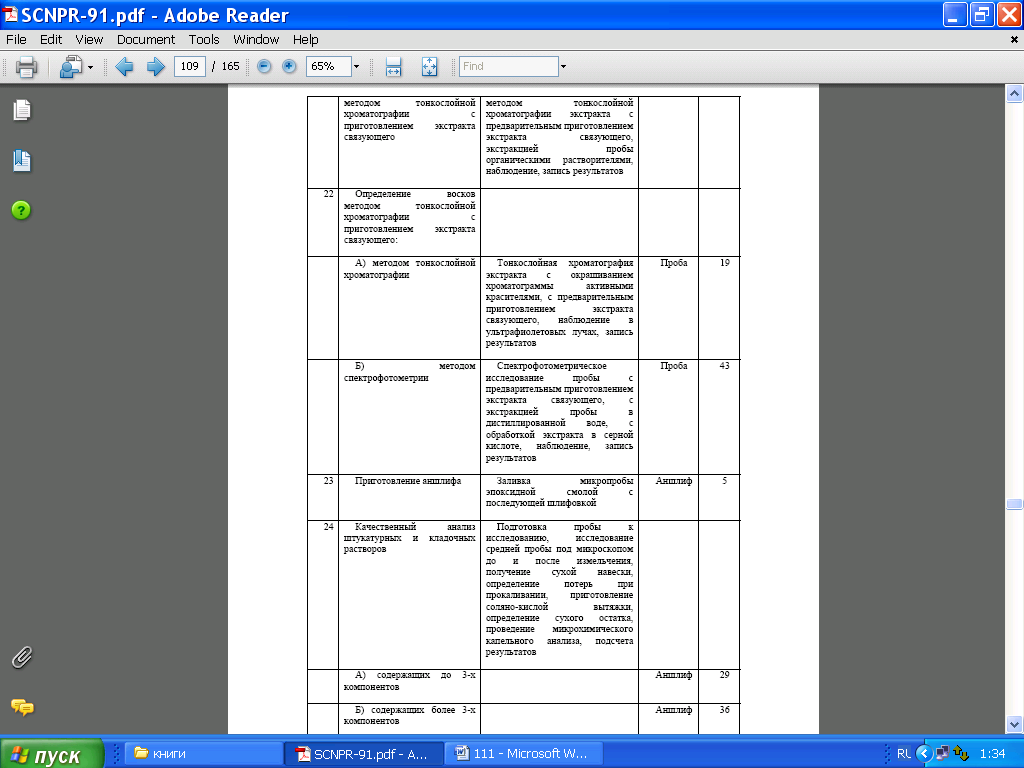Open the Document menu

pos(146,40)
